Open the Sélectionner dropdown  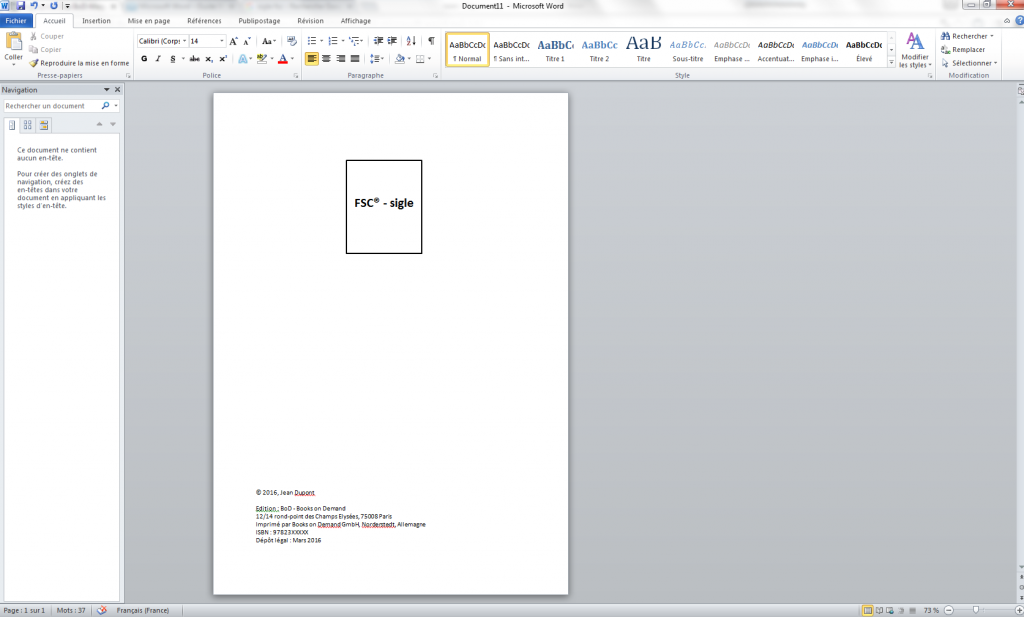point(969,63)
